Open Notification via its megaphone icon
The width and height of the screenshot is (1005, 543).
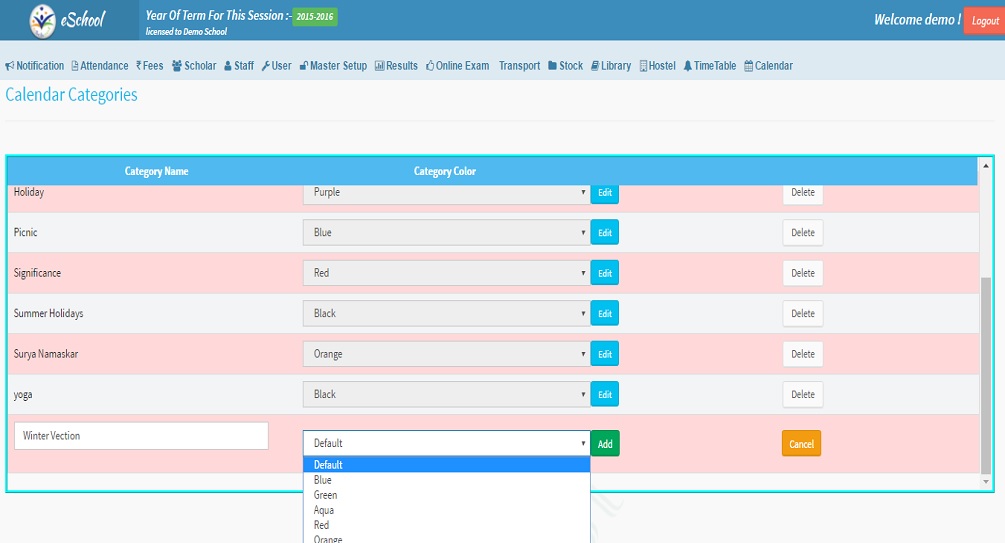coord(10,66)
